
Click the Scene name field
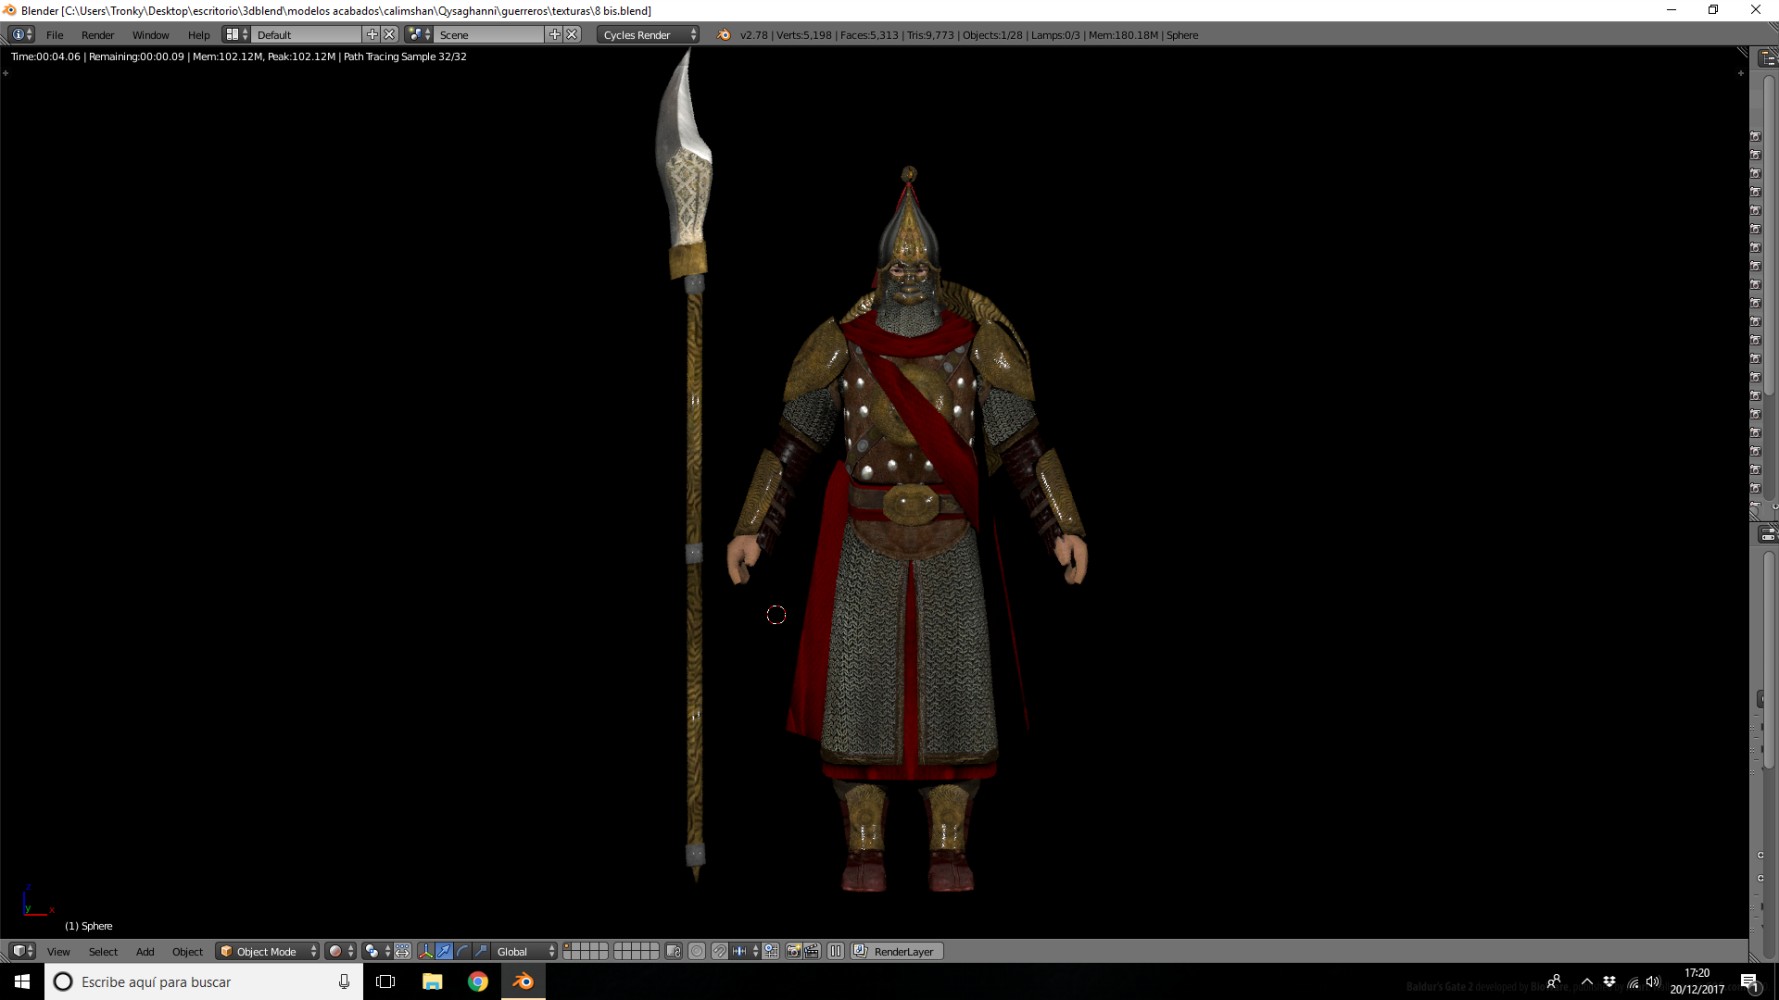(490, 35)
